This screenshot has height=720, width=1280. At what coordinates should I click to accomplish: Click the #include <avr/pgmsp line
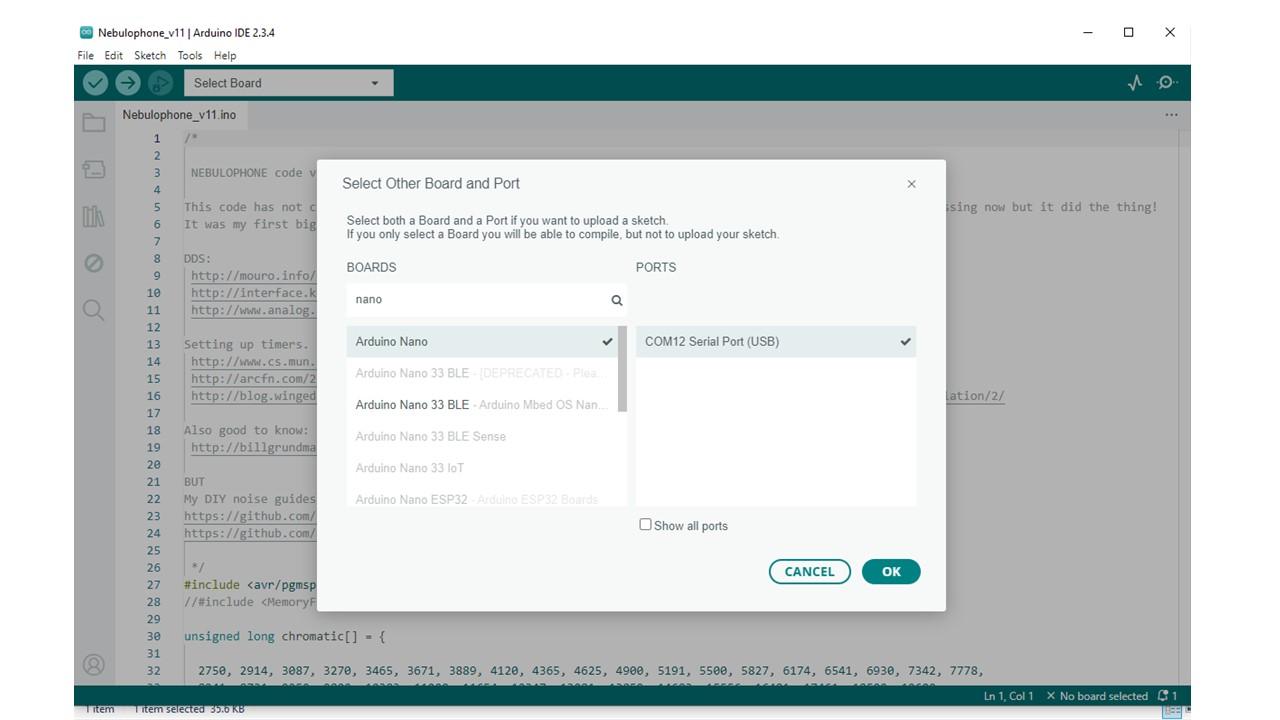tap(250, 585)
